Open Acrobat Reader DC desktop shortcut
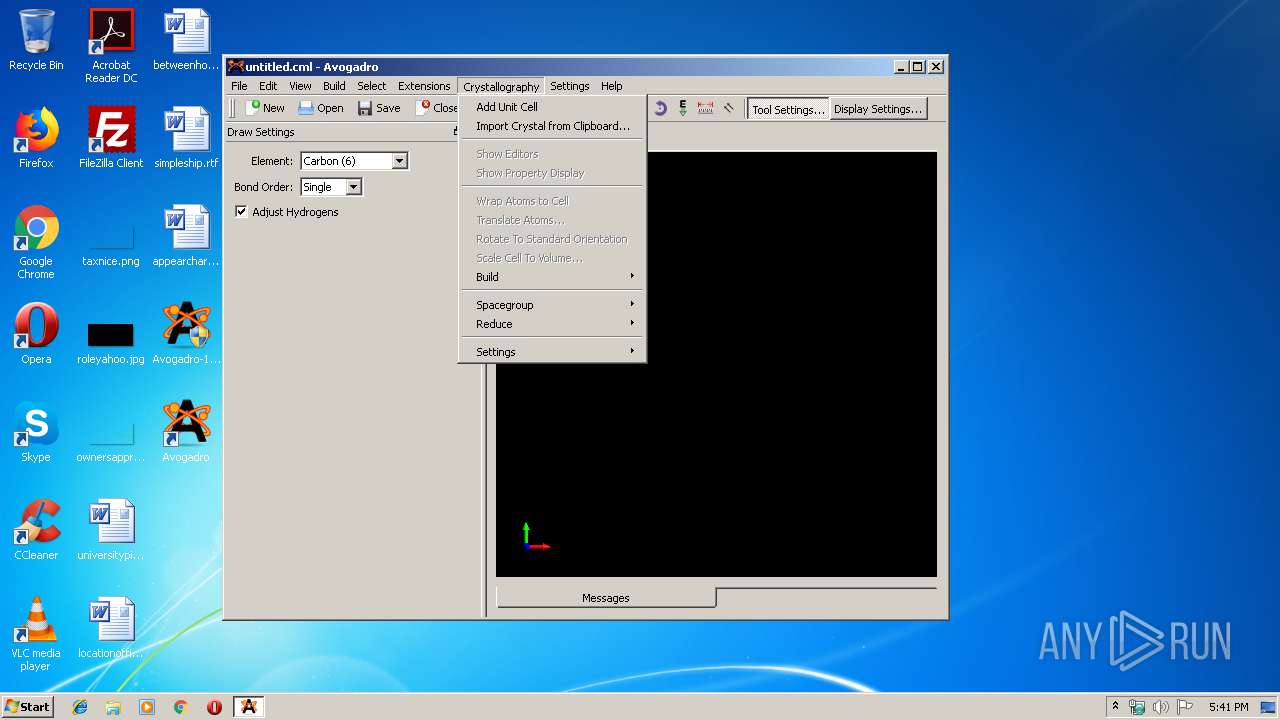The width and height of the screenshot is (1280, 720). tap(111, 46)
